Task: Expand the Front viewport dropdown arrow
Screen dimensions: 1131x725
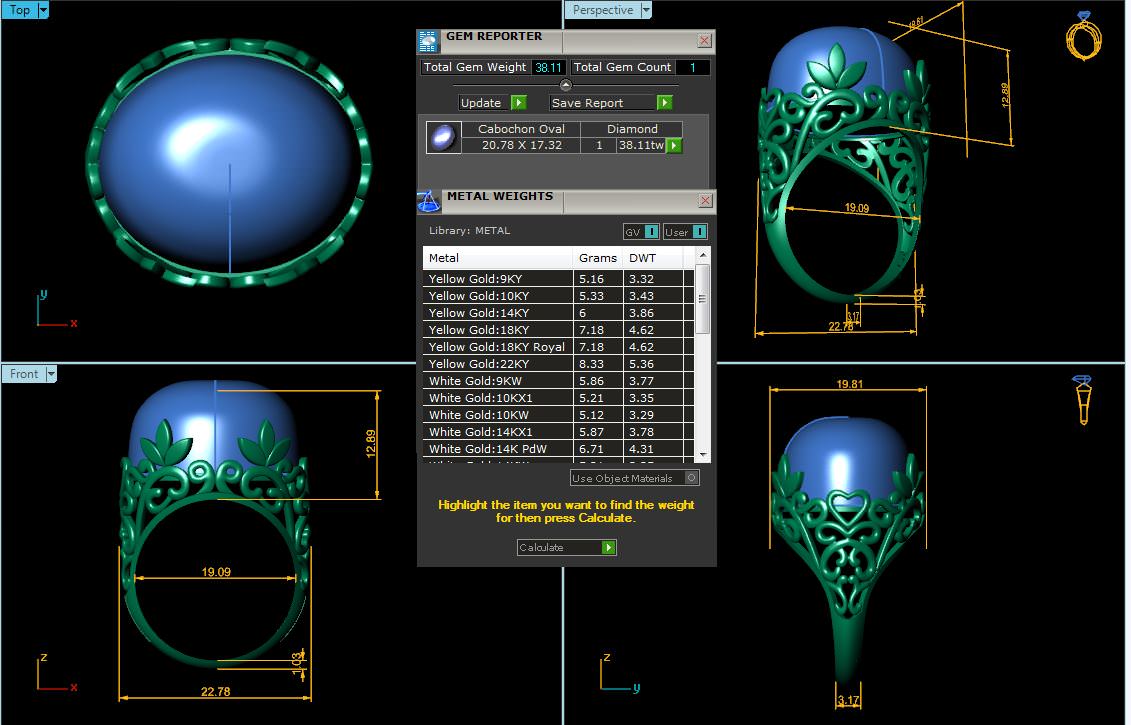Action: [x=51, y=374]
